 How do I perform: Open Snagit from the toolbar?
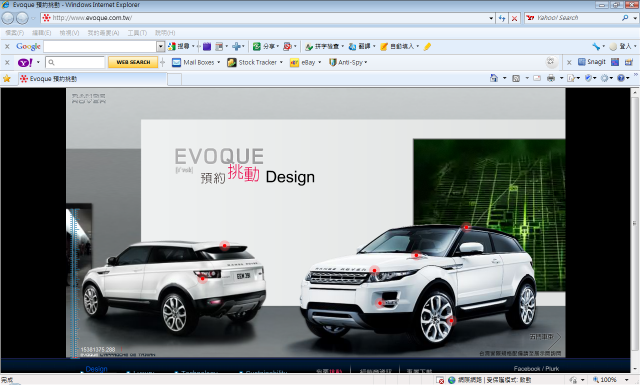(592, 62)
